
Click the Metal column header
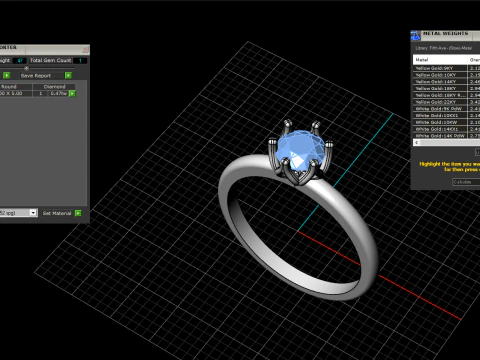(440, 60)
